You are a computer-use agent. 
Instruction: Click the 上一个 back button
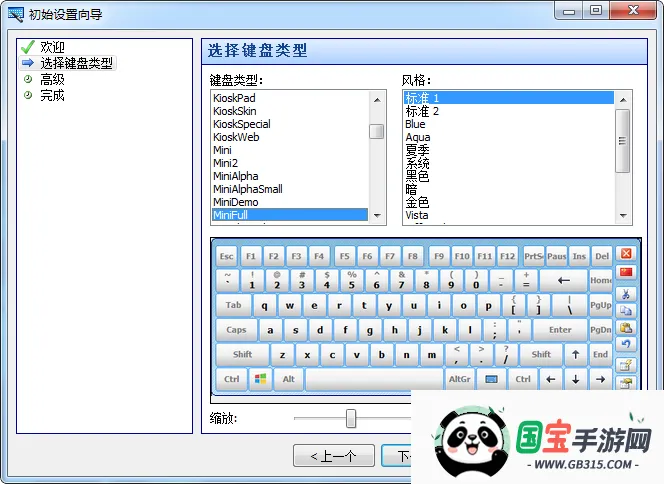point(334,456)
